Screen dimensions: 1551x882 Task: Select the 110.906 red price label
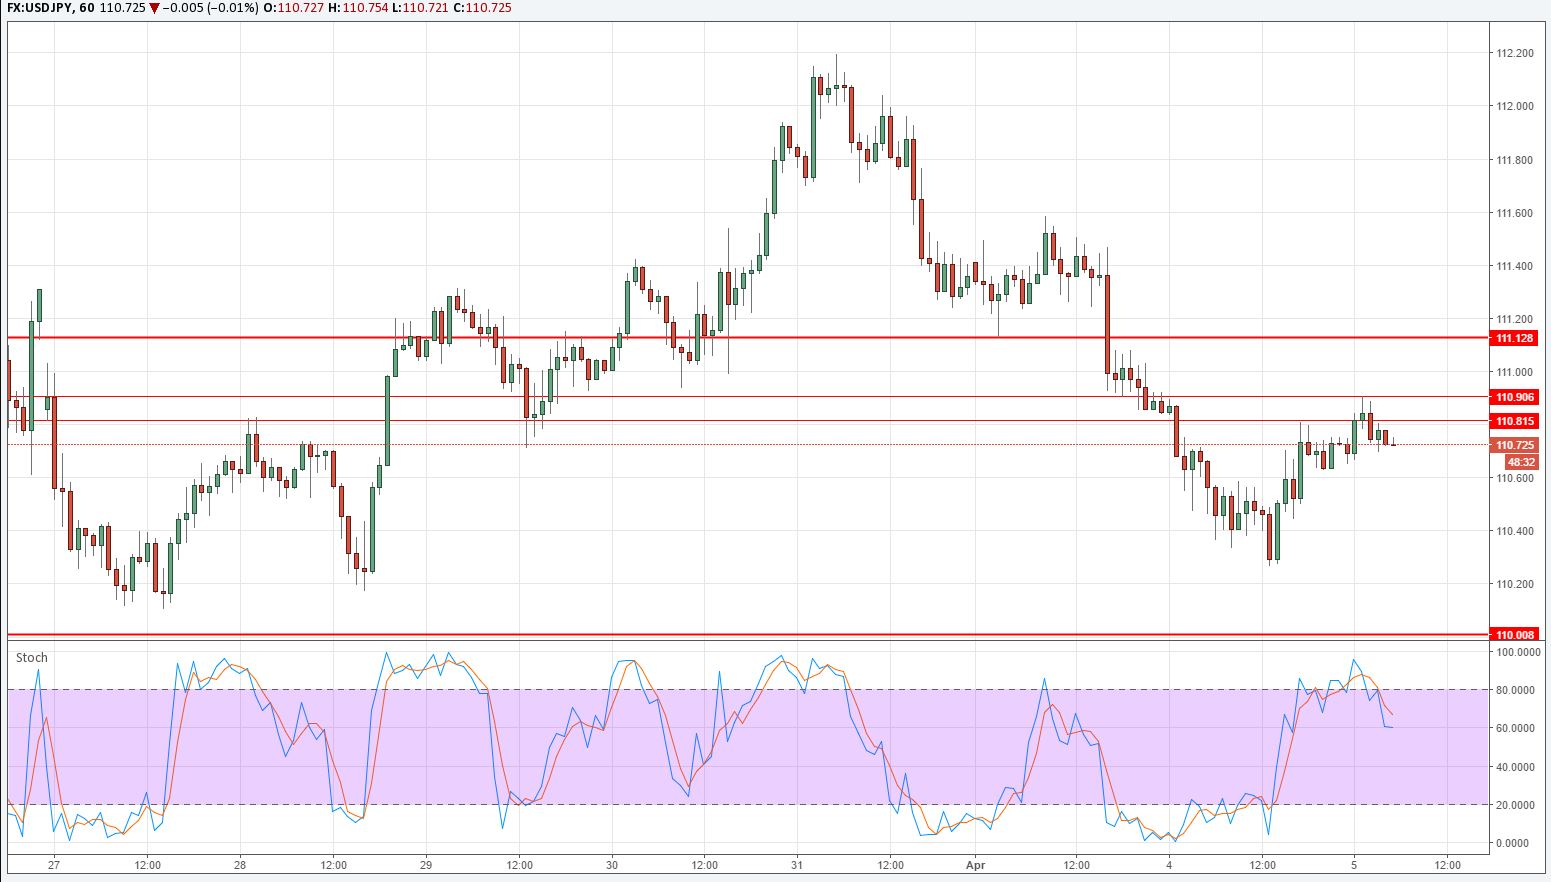[1514, 398]
